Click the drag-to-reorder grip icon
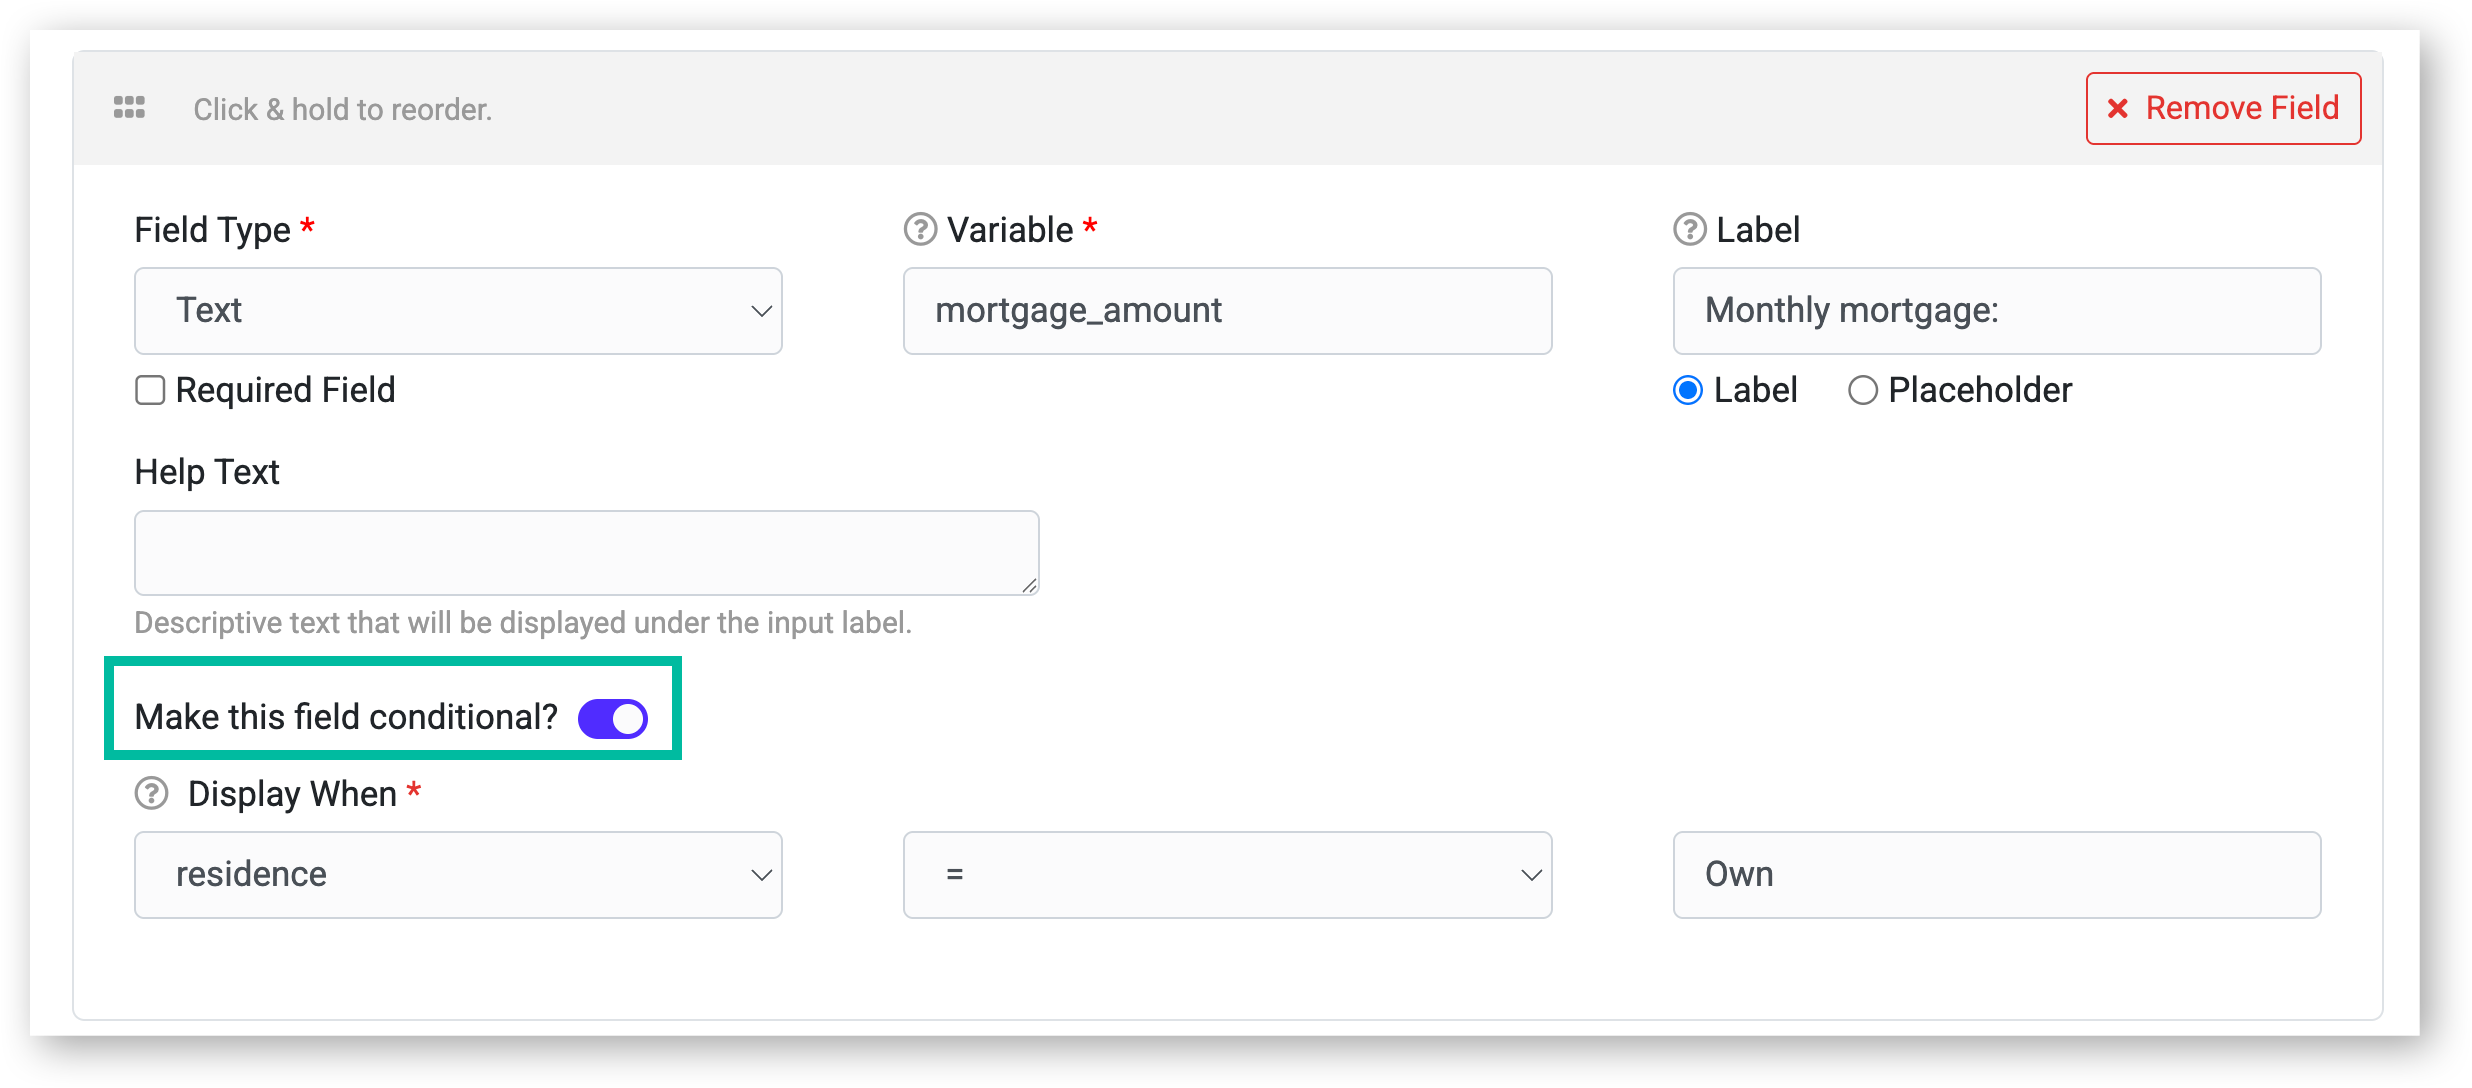This screenshot has width=2472, height=1088. point(129,108)
